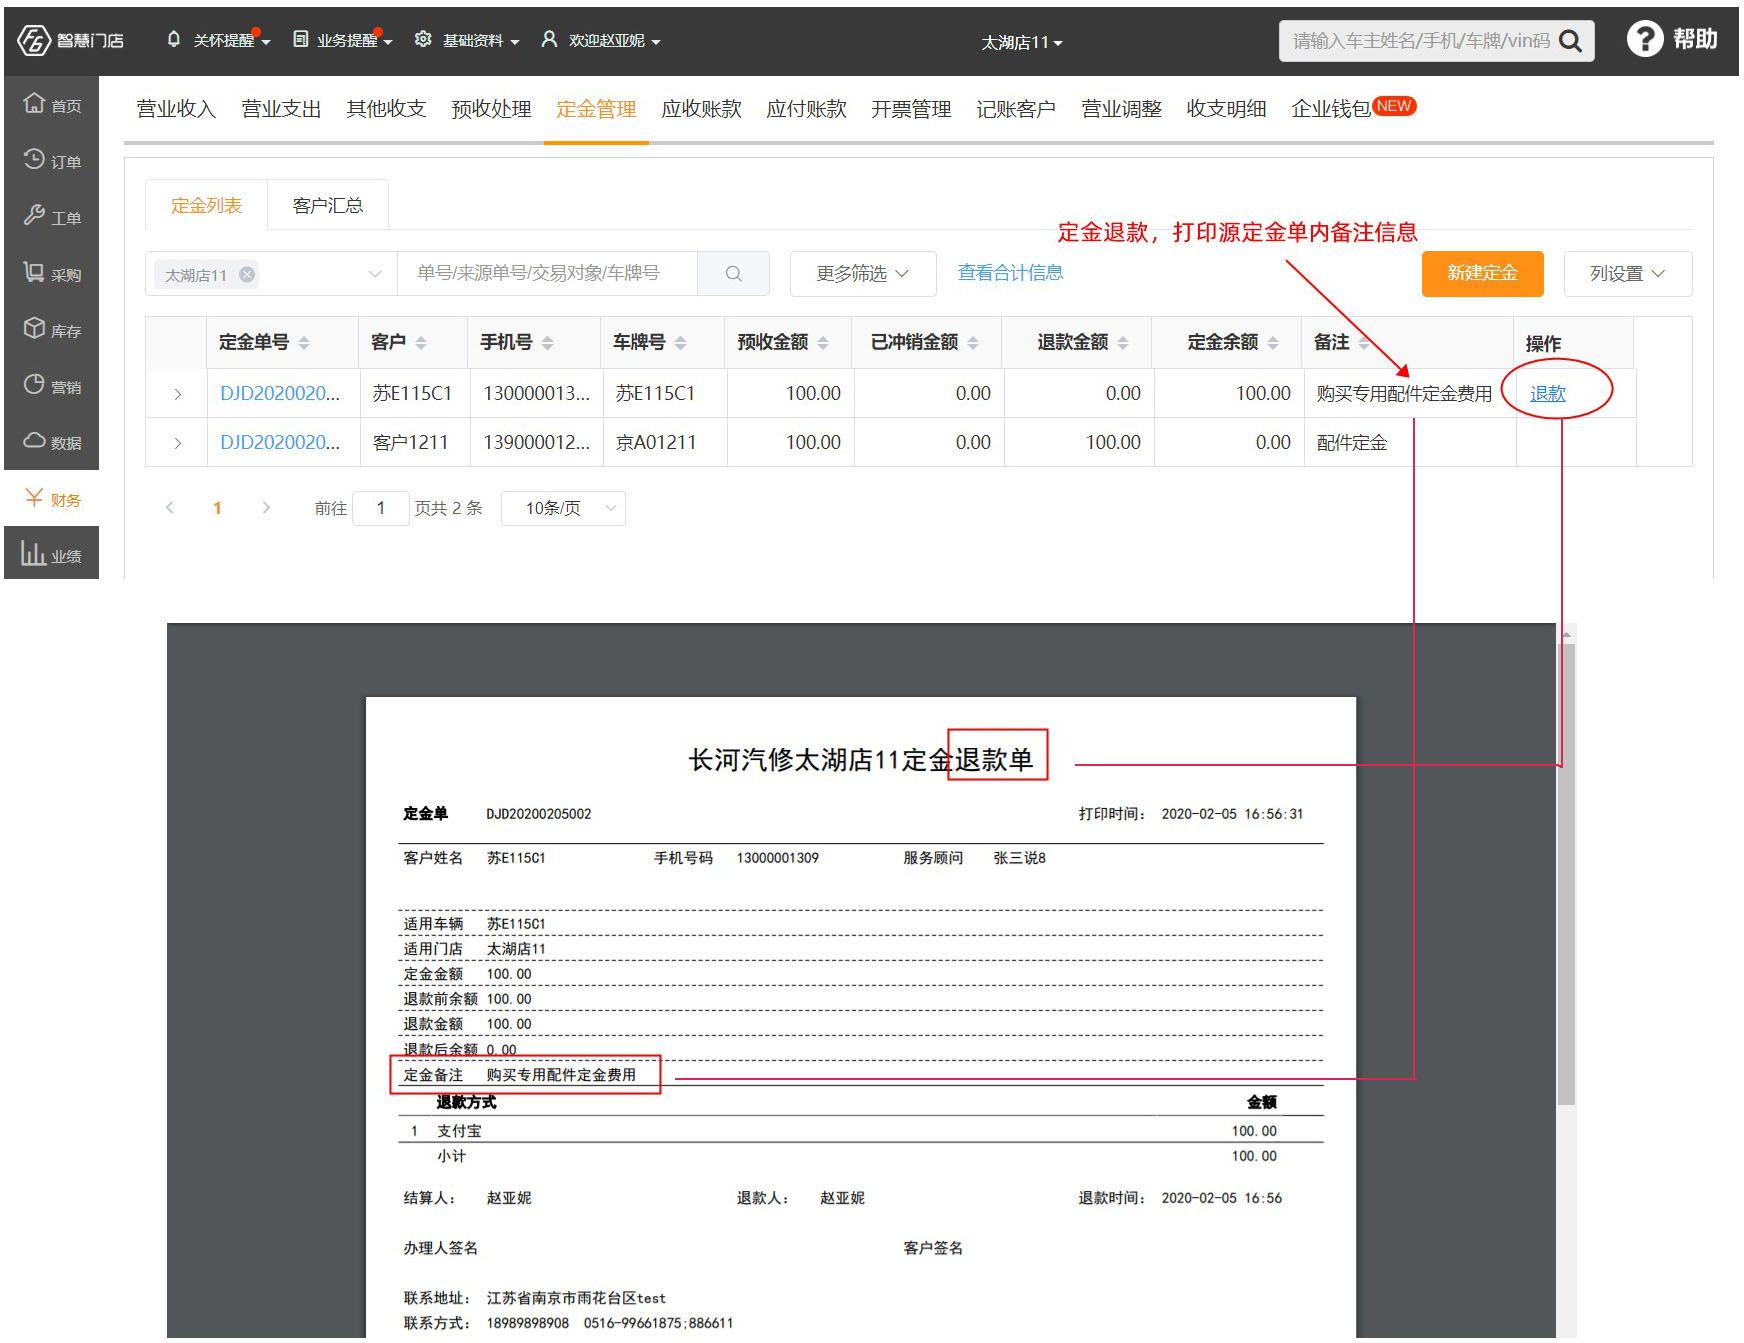Switch to 其他收支 tab
This screenshot has width=1744, height=1343.
pyautogui.click(x=386, y=109)
